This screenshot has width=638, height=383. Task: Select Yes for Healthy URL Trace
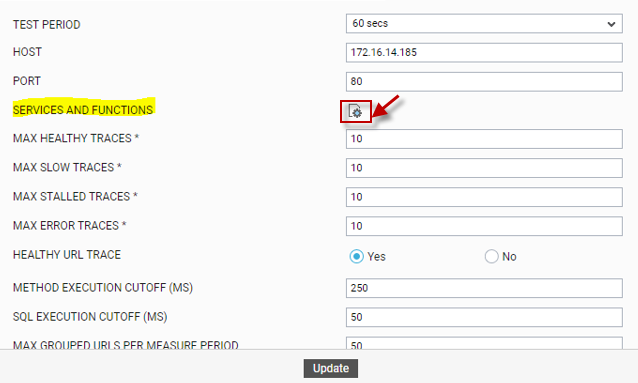[x=356, y=256]
